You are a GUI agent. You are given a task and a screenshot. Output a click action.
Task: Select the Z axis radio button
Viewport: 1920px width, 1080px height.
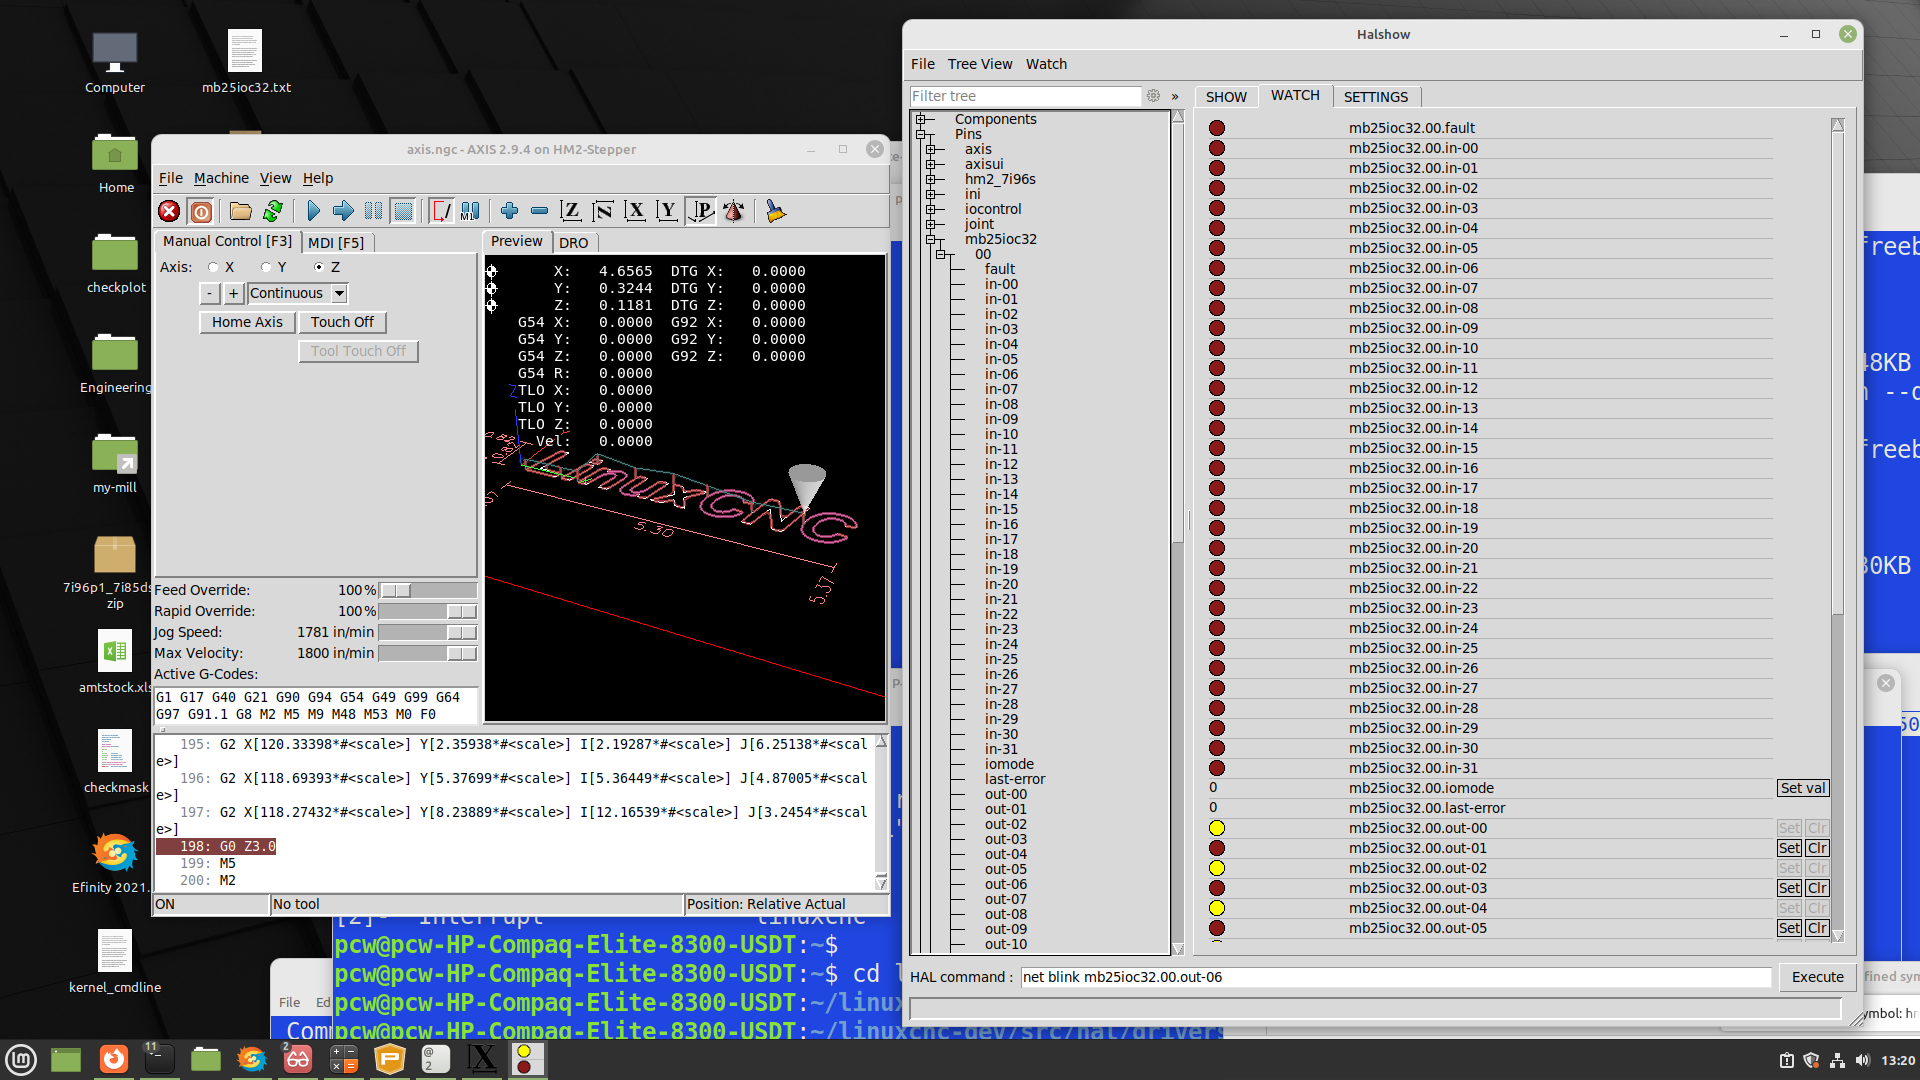pos(319,267)
